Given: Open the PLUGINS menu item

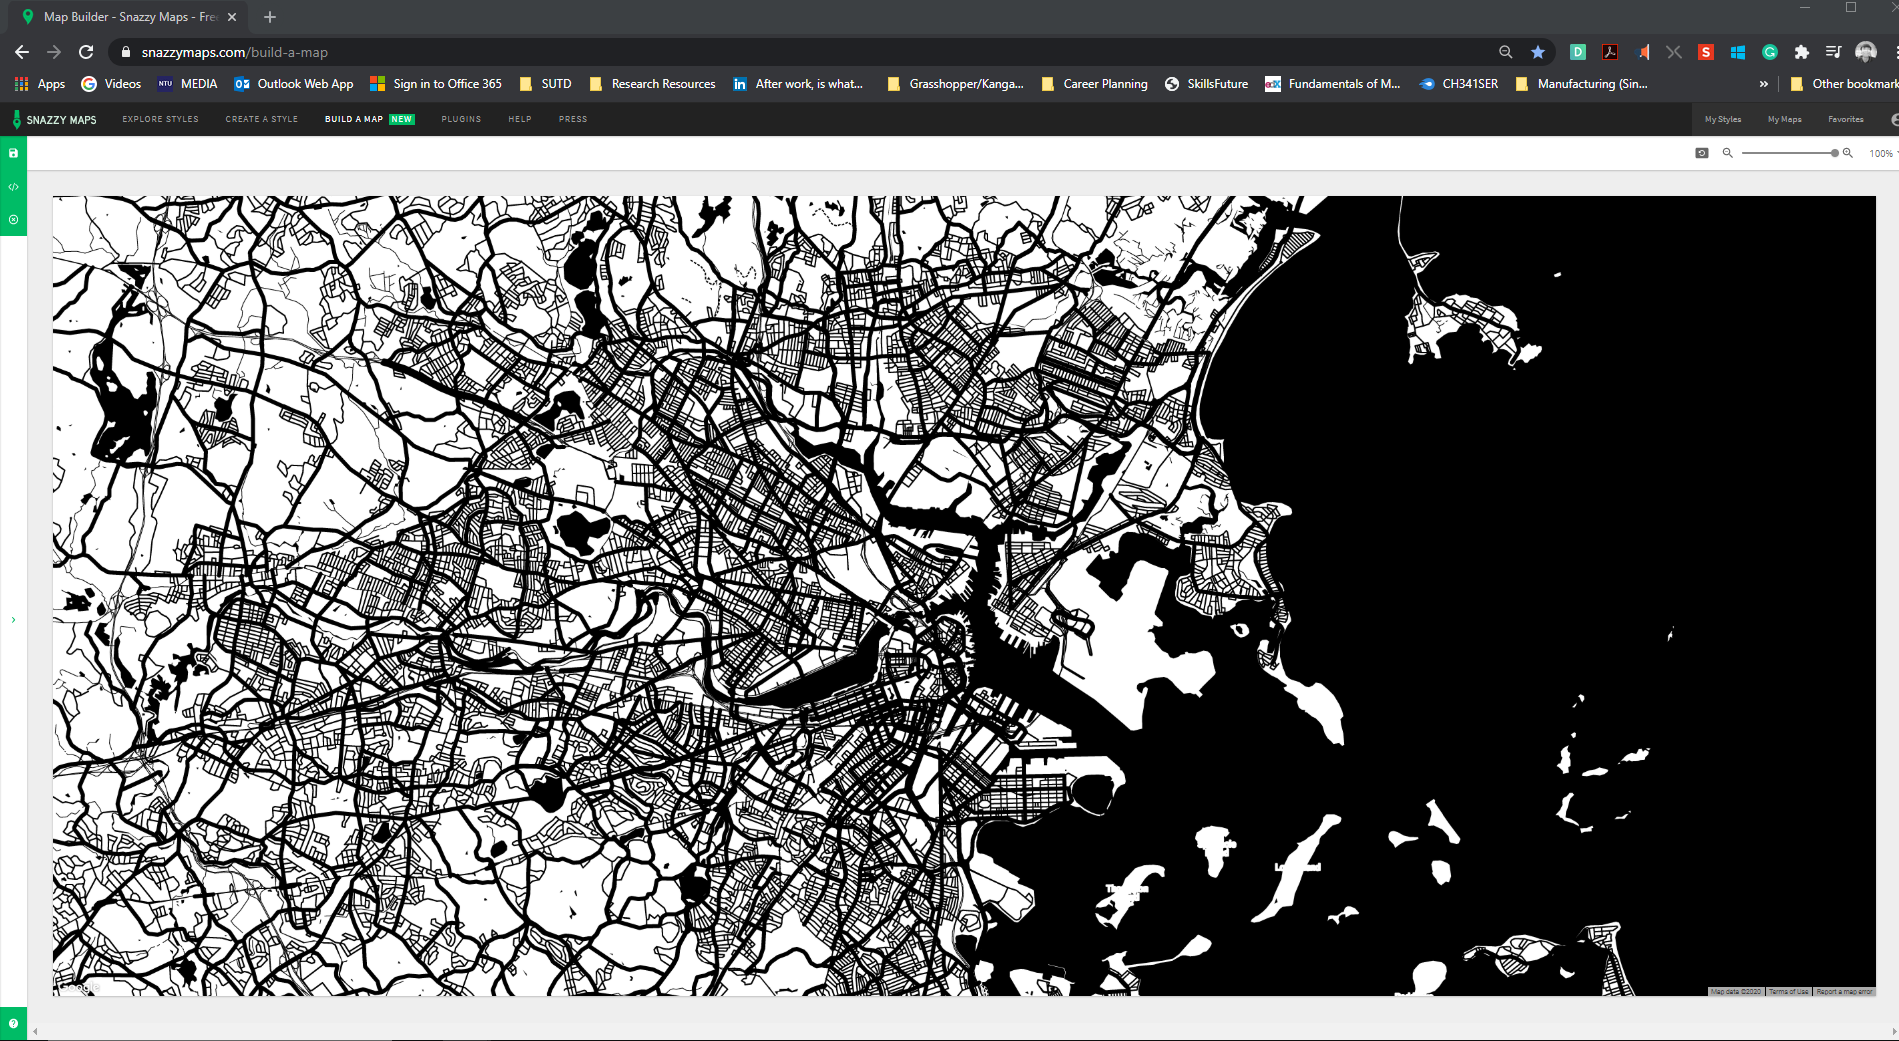Looking at the screenshot, I should tap(460, 119).
